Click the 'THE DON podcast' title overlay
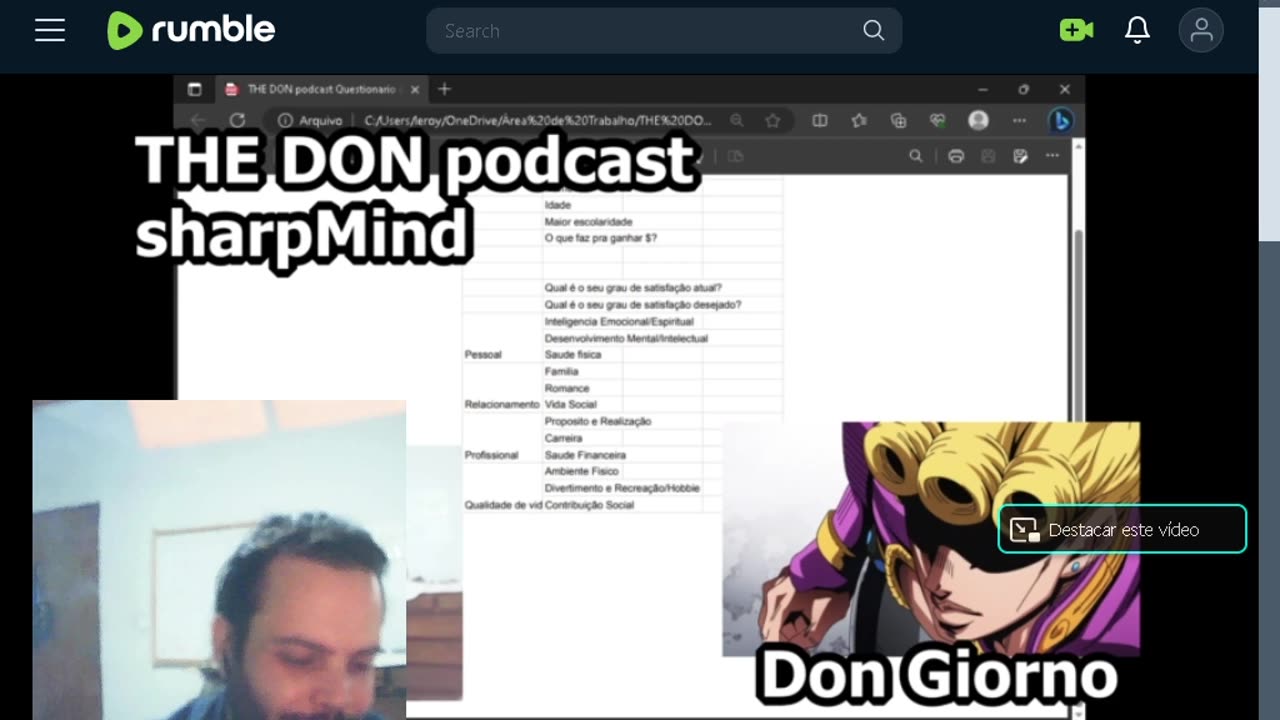 coord(415,160)
